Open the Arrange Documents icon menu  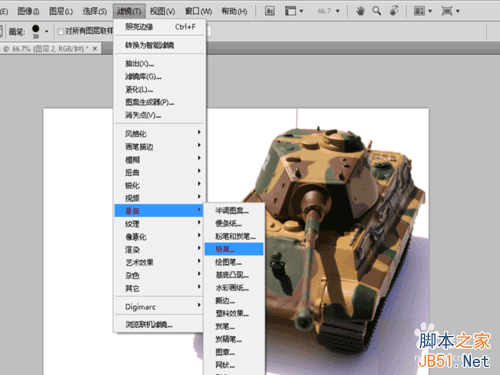(423, 11)
